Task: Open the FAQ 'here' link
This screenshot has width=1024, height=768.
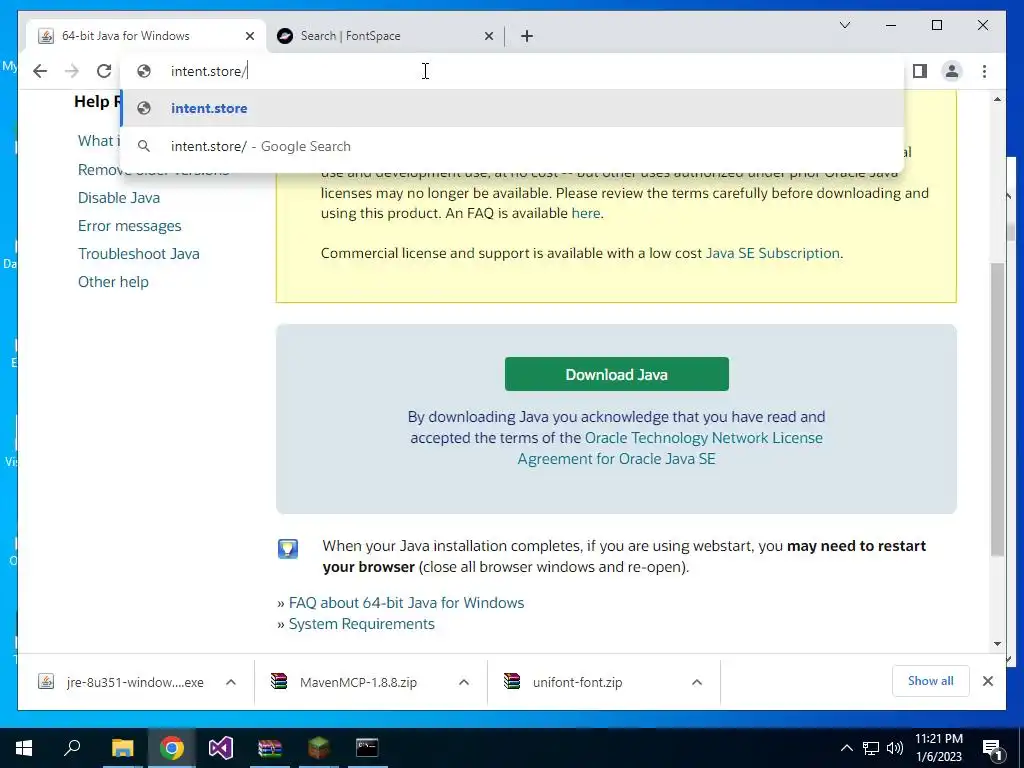Action: pos(585,214)
